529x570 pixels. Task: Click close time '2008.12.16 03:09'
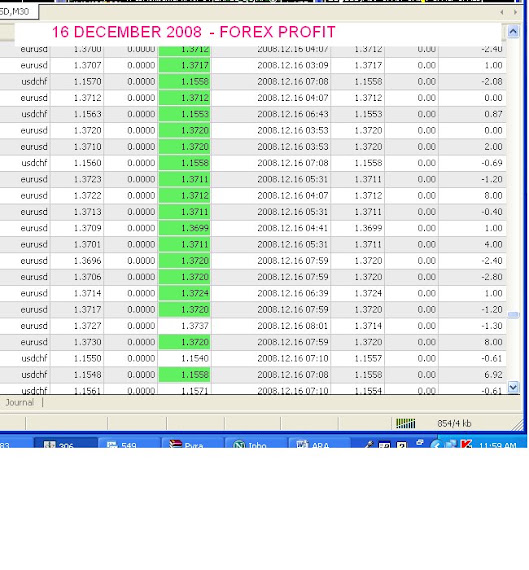click(293, 65)
